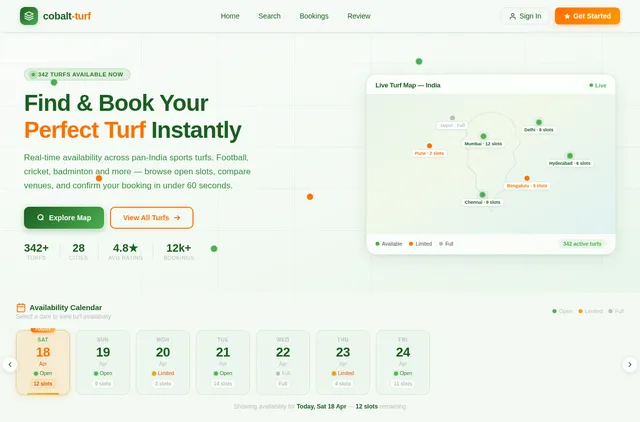The width and height of the screenshot is (640, 422).
Task: Show previous calendar dates with left arrow
Action: point(10,364)
